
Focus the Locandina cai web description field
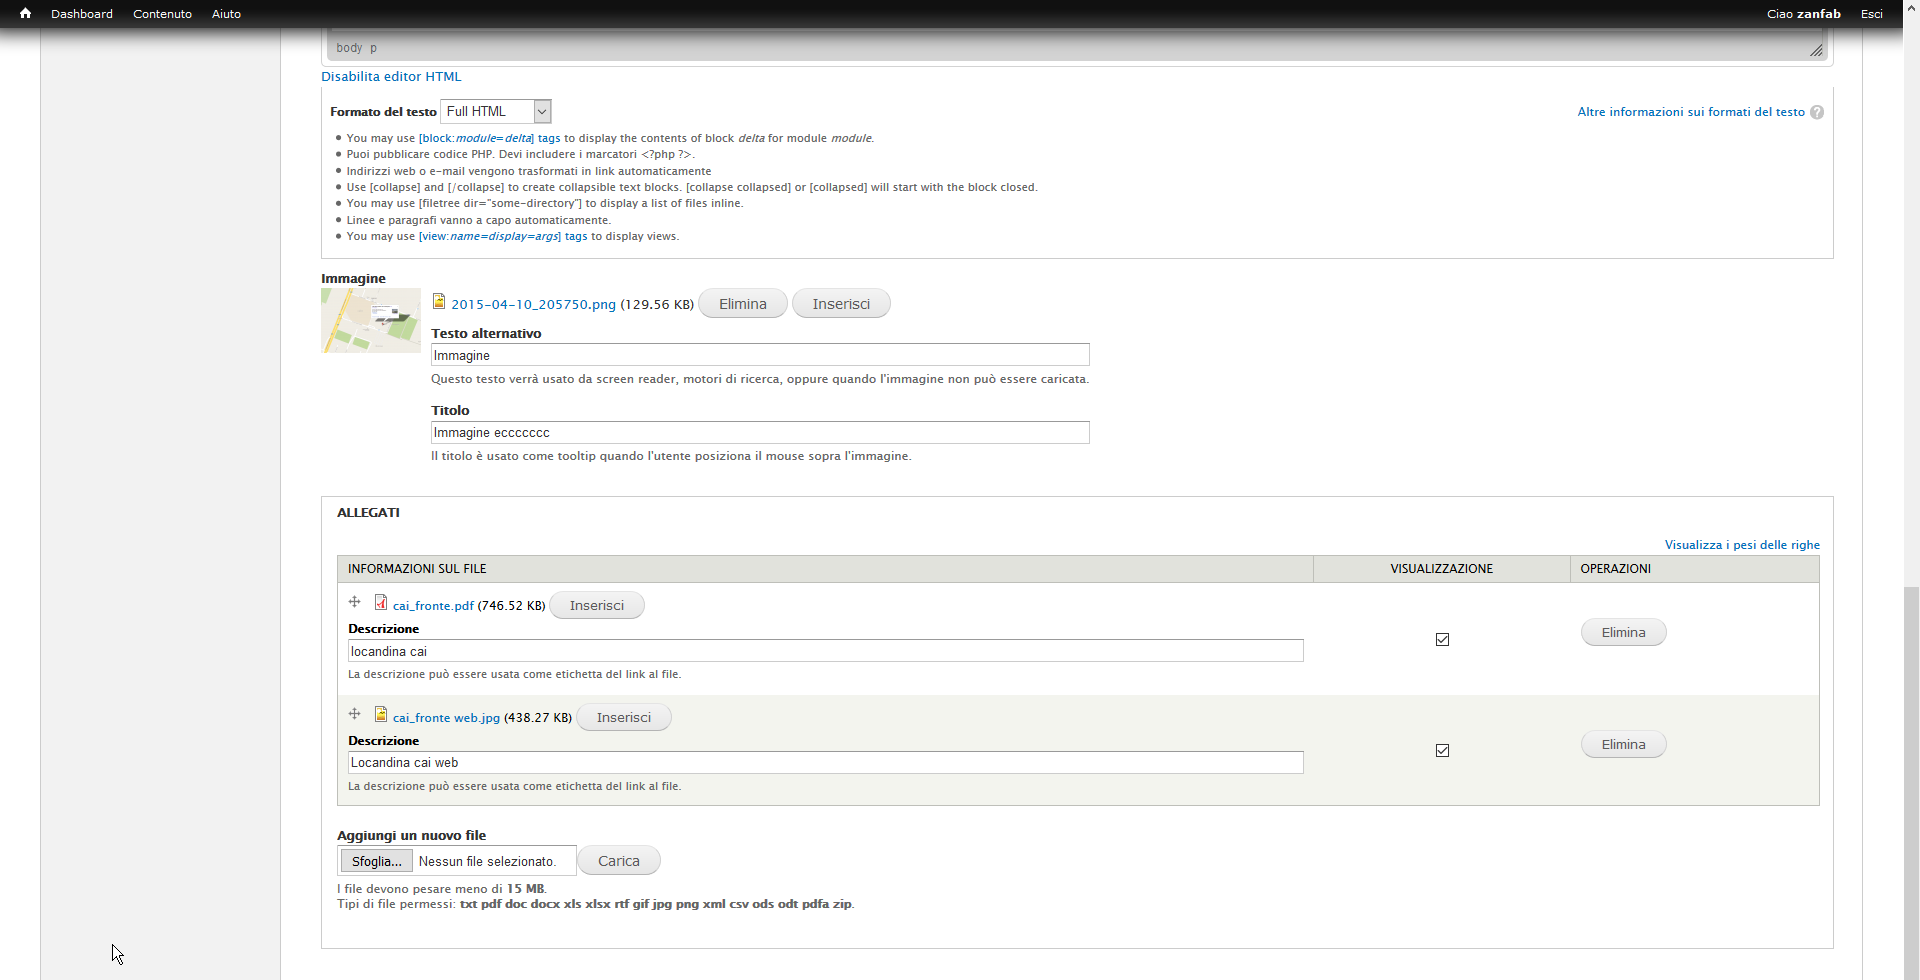click(826, 762)
